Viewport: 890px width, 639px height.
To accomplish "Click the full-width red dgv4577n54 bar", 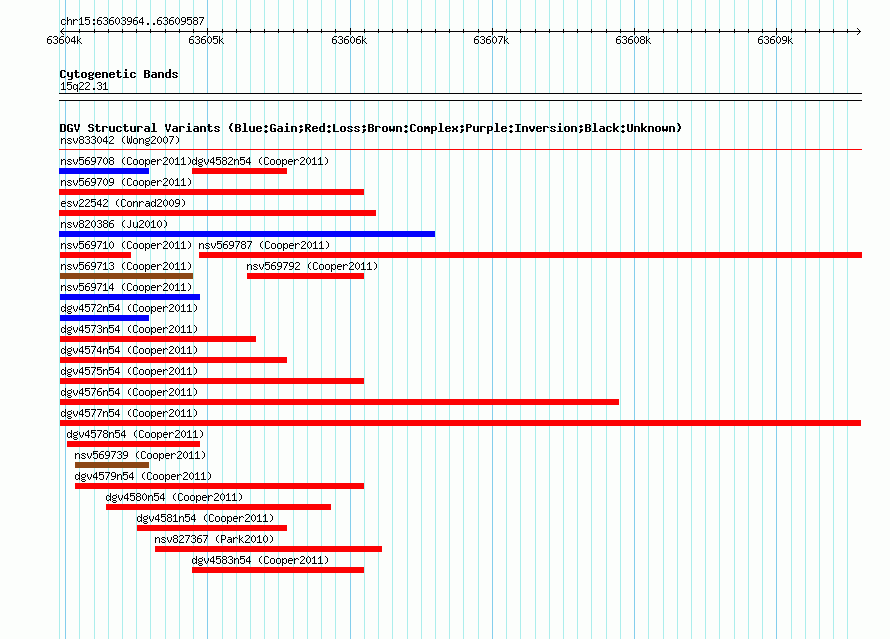I will pyautogui.click(x=460, y=423).
